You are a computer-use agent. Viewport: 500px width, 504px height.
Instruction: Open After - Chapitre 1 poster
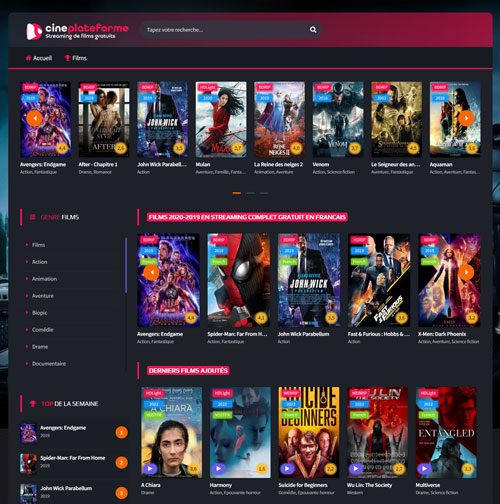[104, 119]
